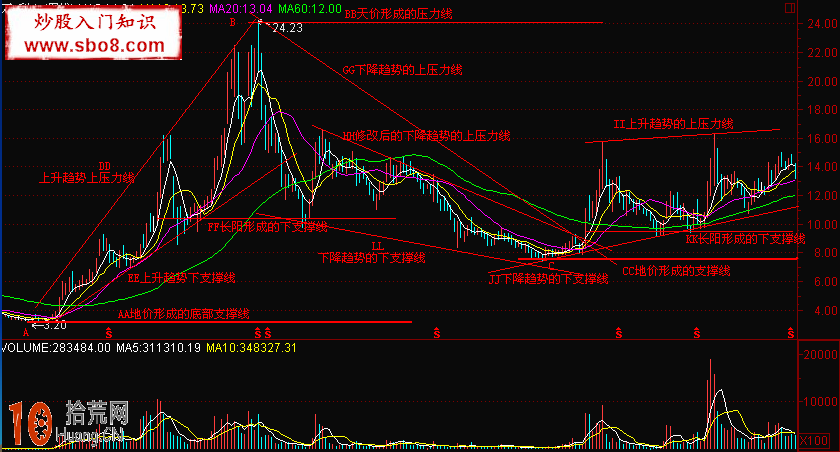The width and height of the screenshot is (840, 452).
Task: Click the FF长阳形成的下支撑线 annotation
Action: tap(267, 227)
